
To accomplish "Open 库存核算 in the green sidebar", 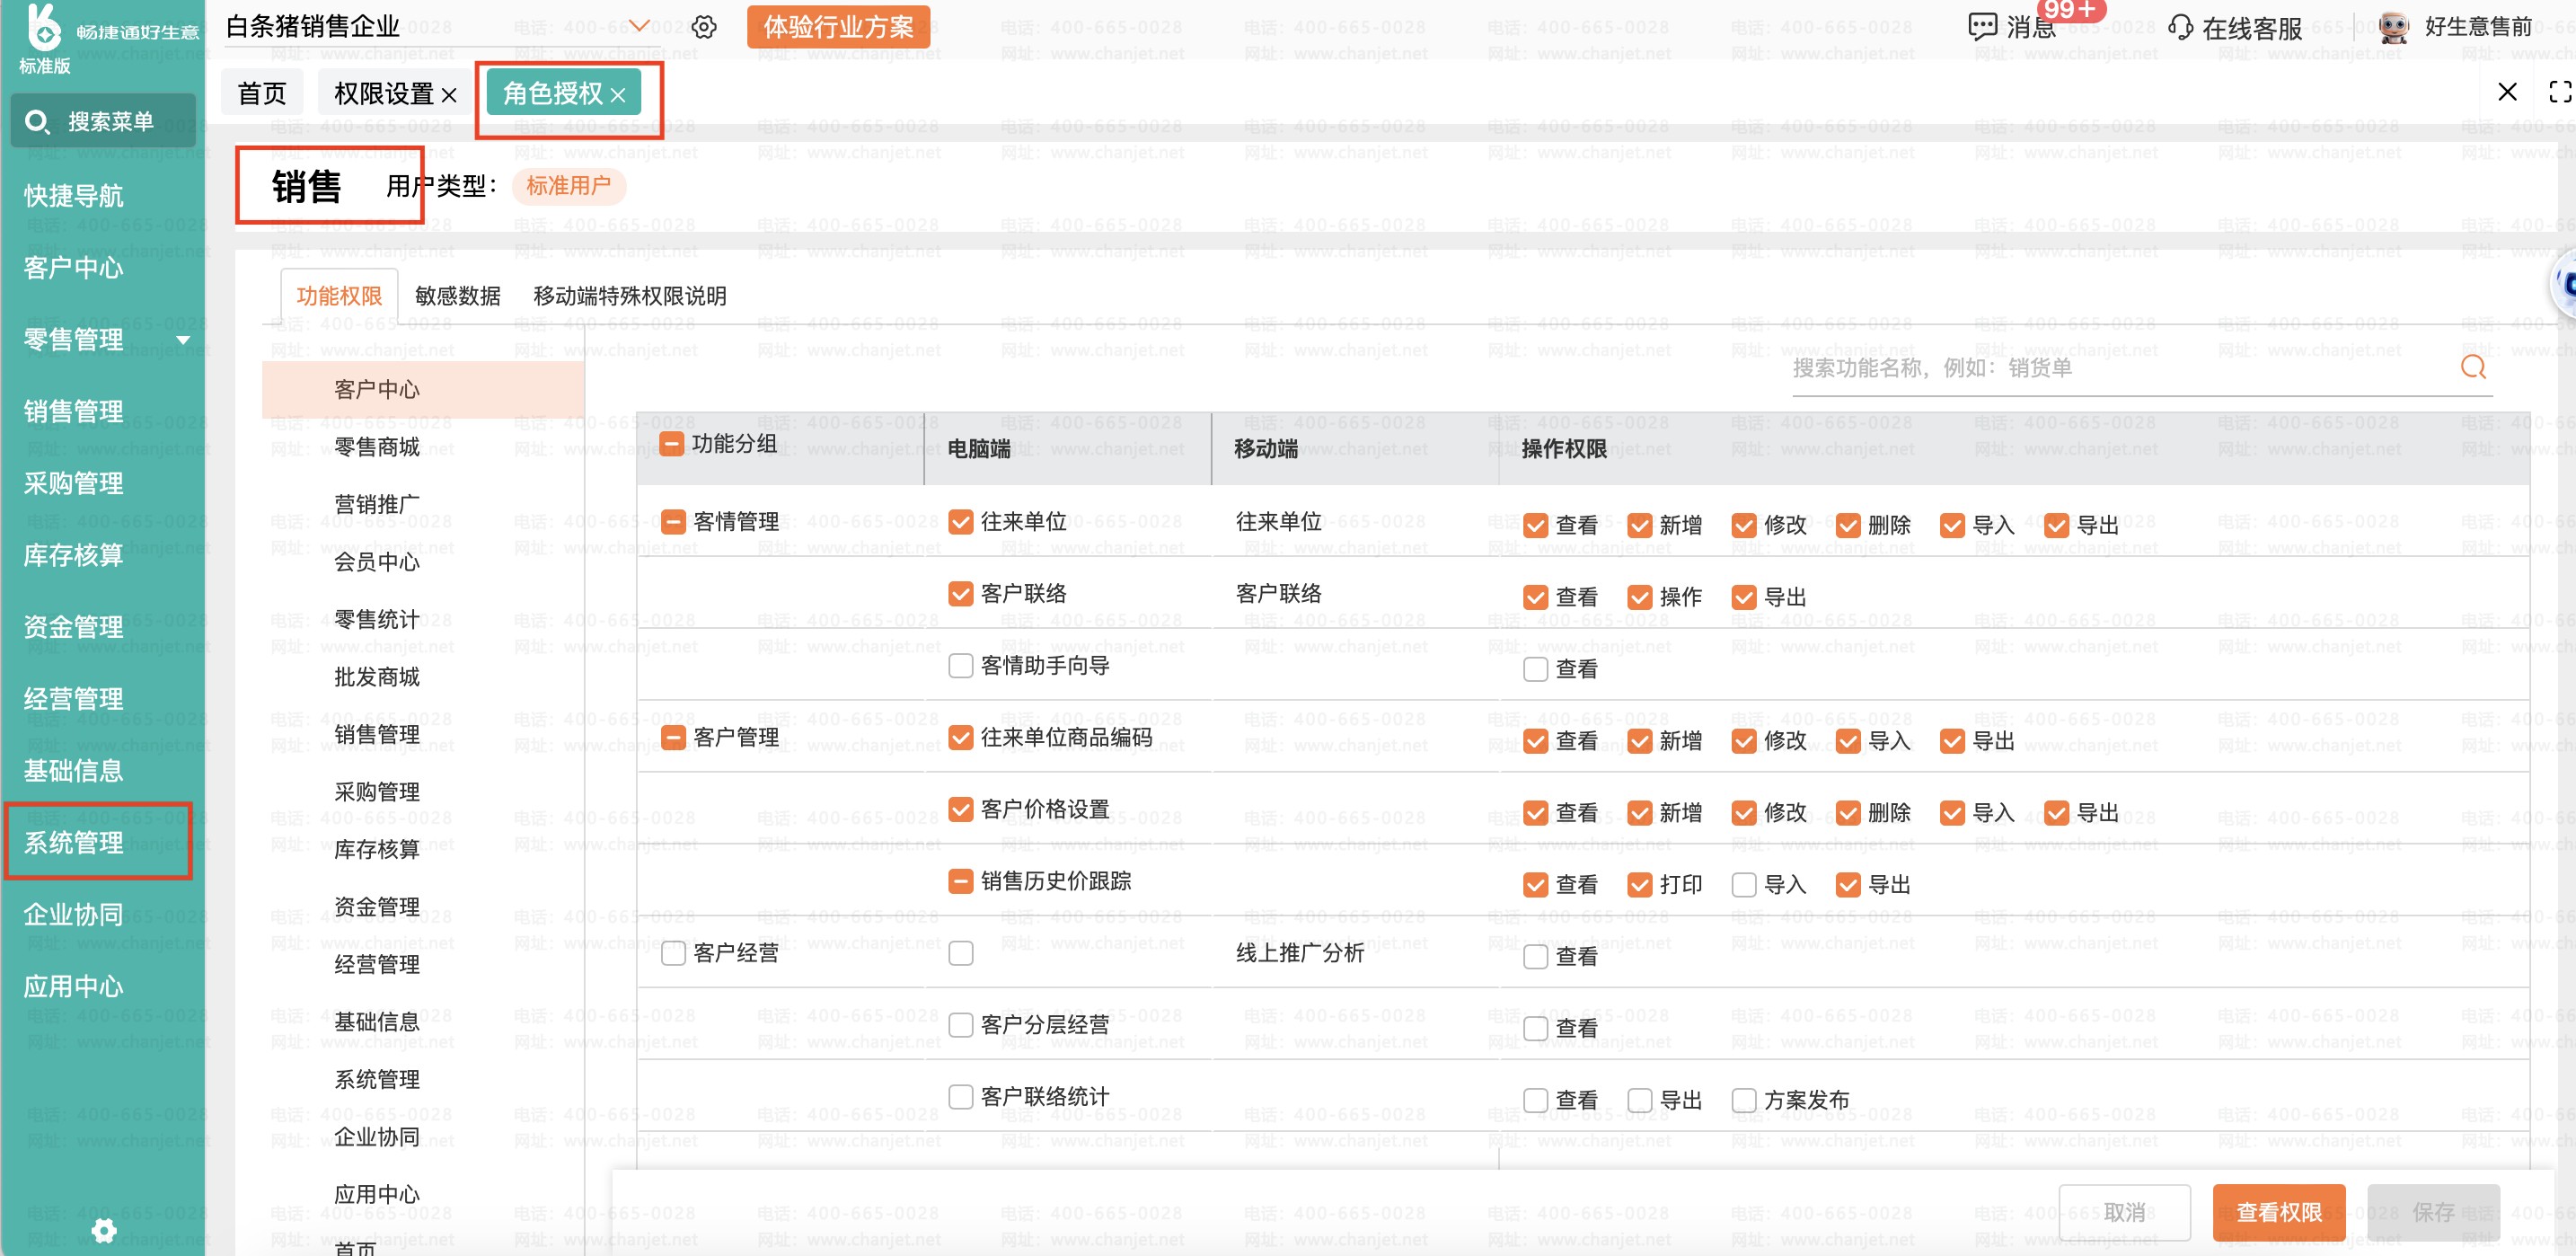I will [x=73, y=555].
